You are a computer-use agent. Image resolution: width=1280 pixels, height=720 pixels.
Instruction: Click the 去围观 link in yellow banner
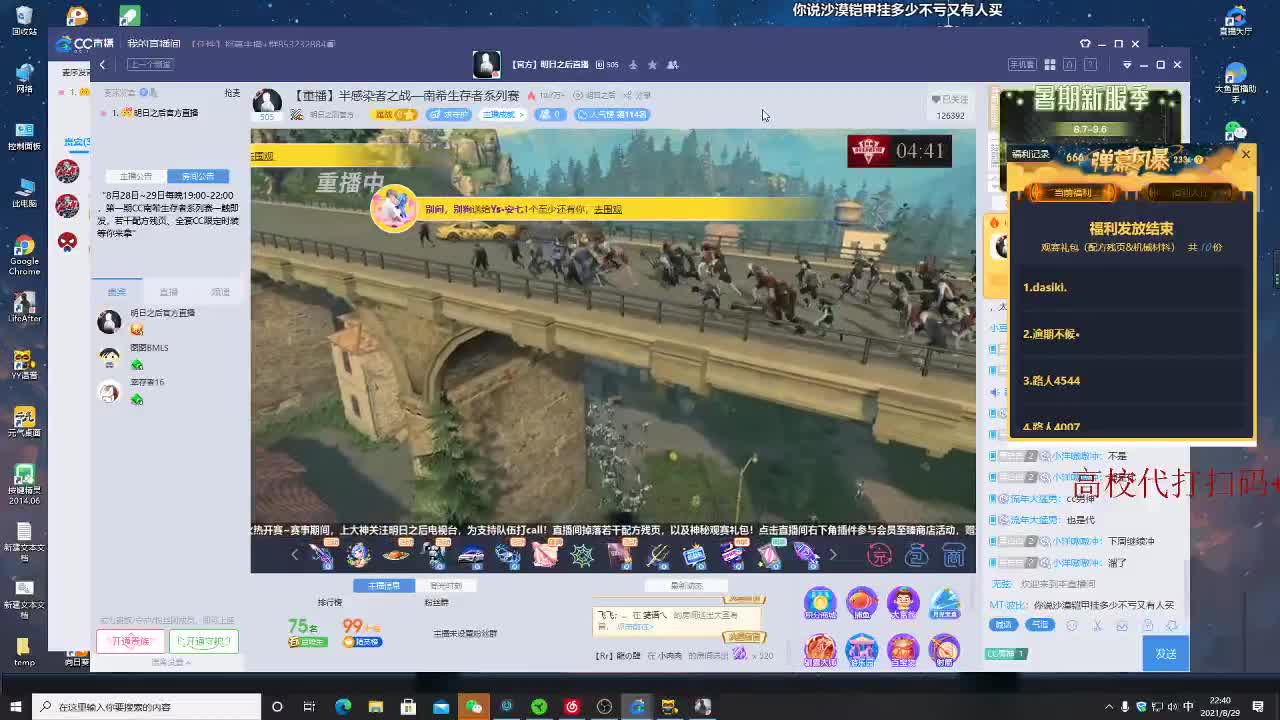[x=608, y=209]
